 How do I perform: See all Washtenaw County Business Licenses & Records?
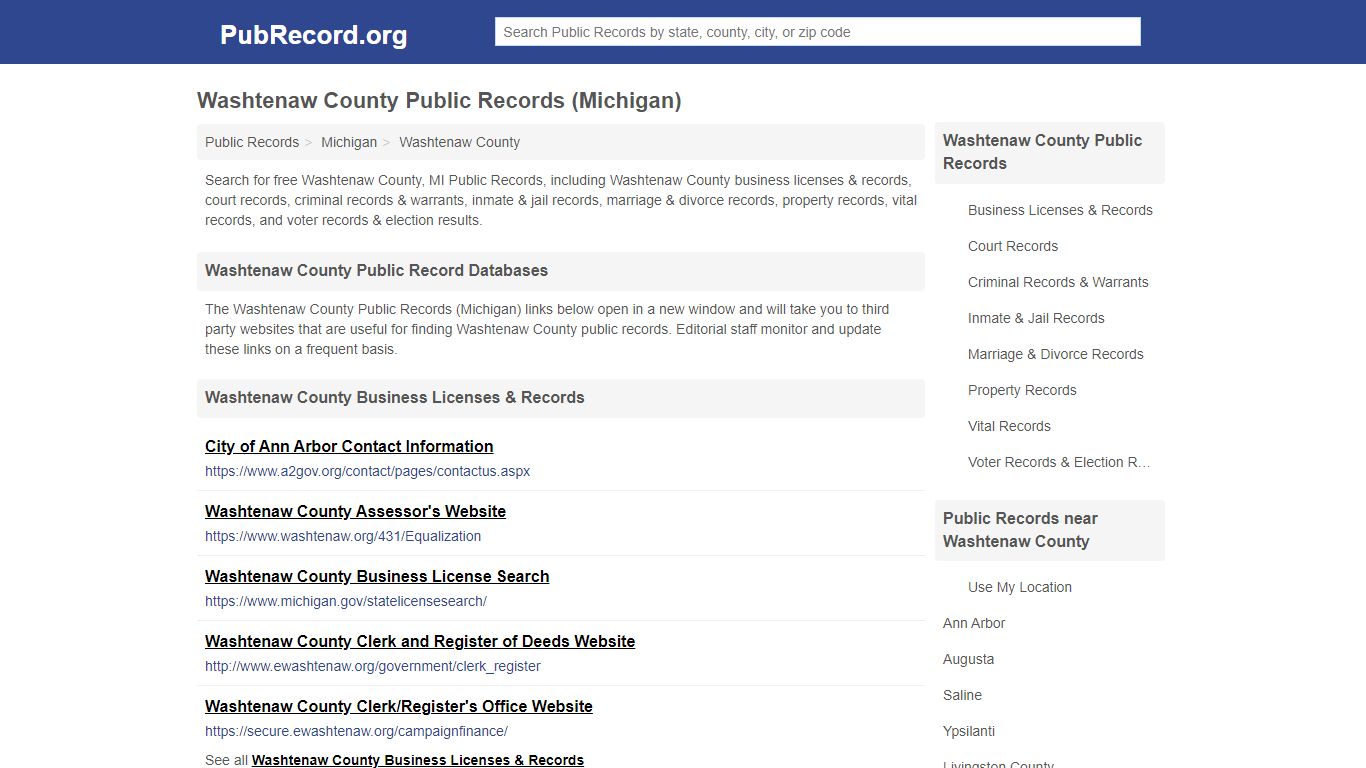(418, 760)
